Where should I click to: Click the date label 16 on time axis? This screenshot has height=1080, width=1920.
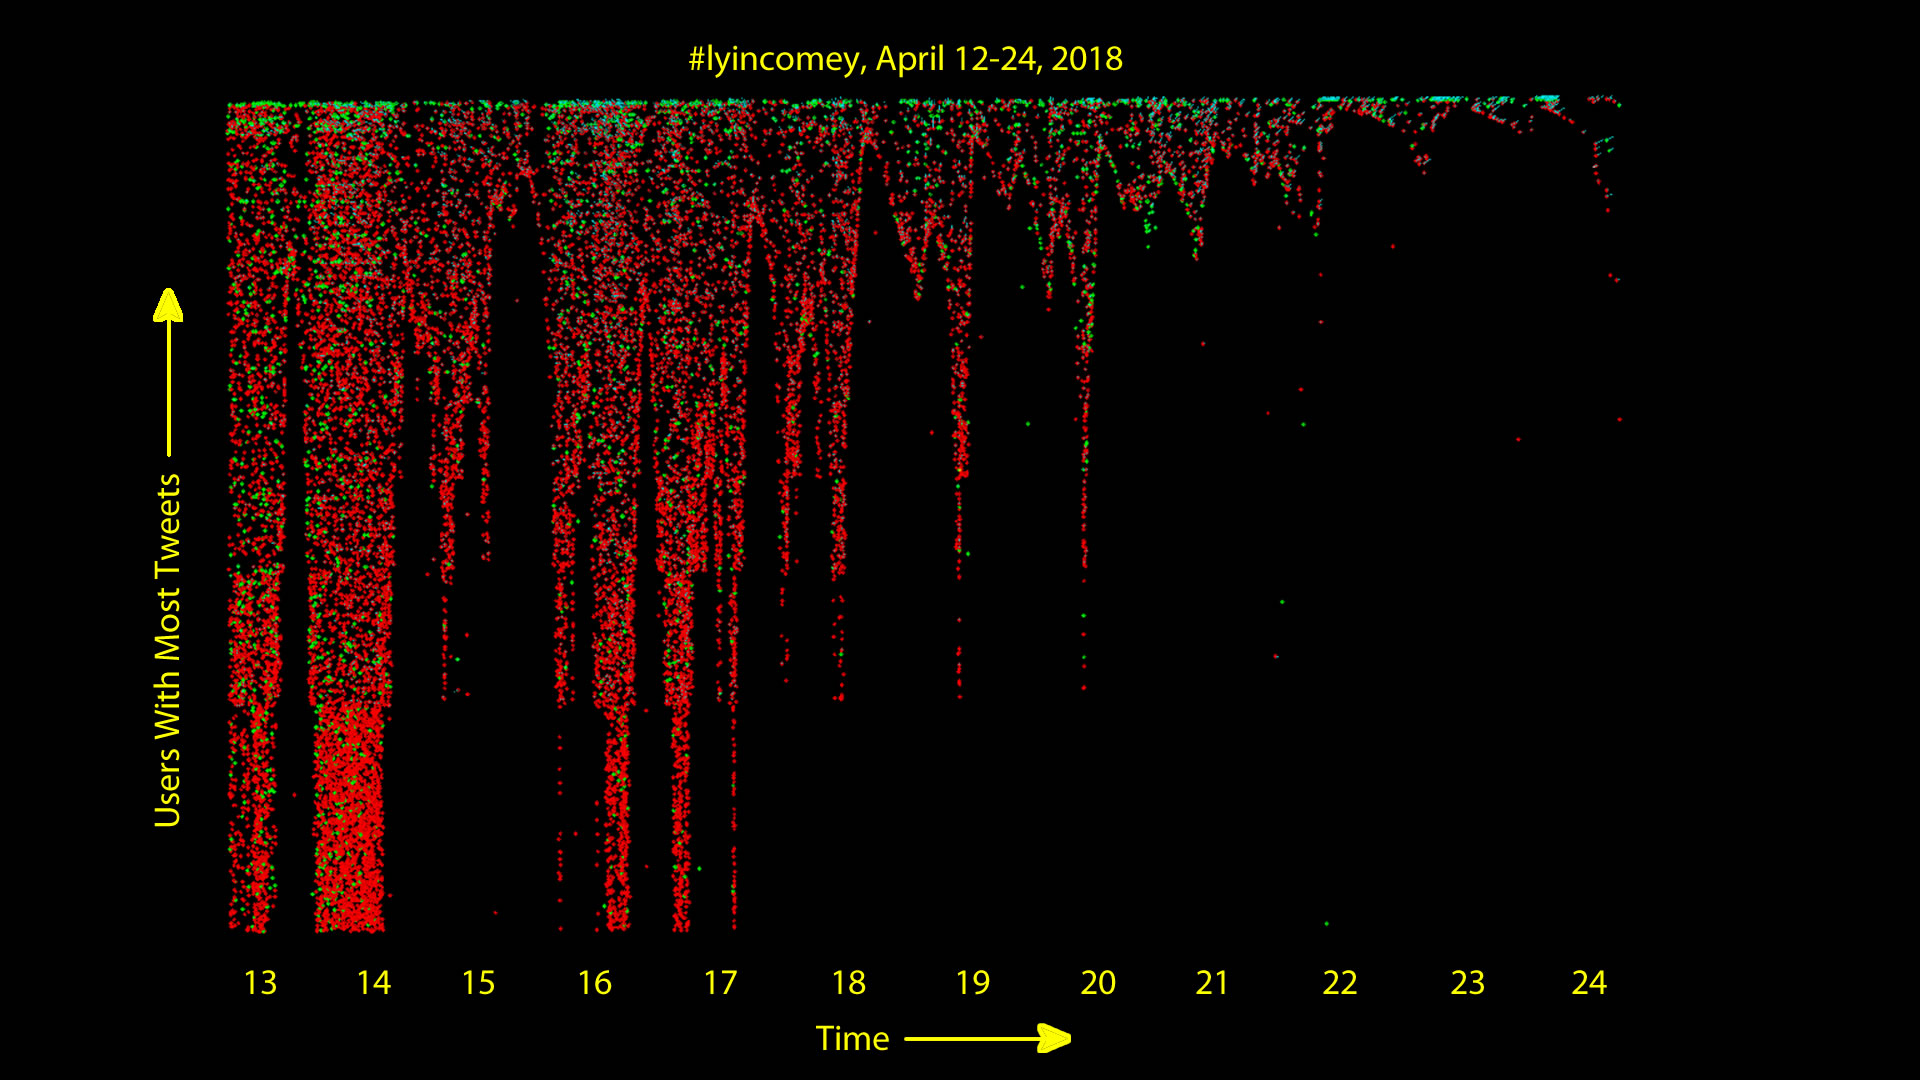[x=594, y=983]
